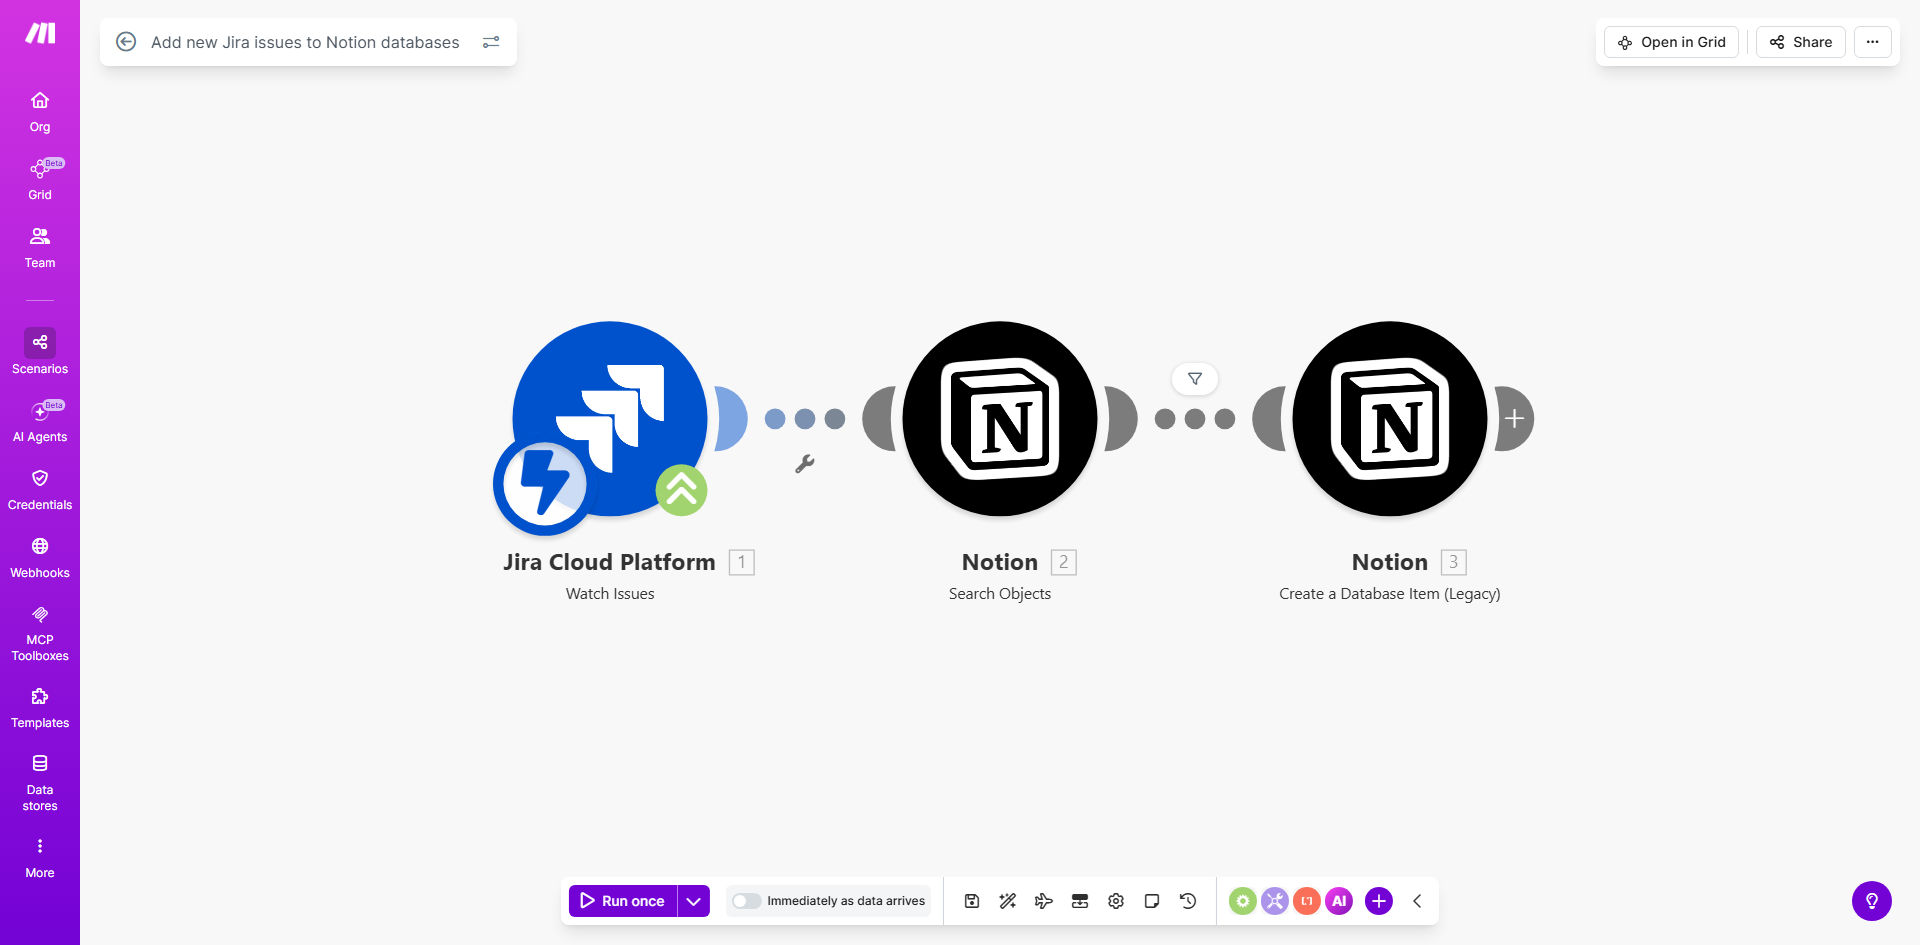This screenshot has height=945, width=1920.
Task: Open scenario settings gear in bottom toolbar
Action: tap(1116, 901)
